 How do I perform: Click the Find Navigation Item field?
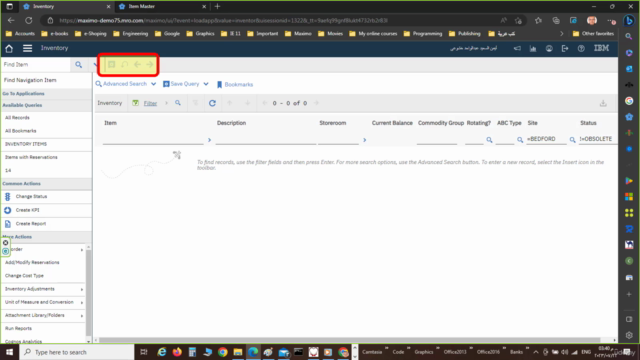coord(46,80)
